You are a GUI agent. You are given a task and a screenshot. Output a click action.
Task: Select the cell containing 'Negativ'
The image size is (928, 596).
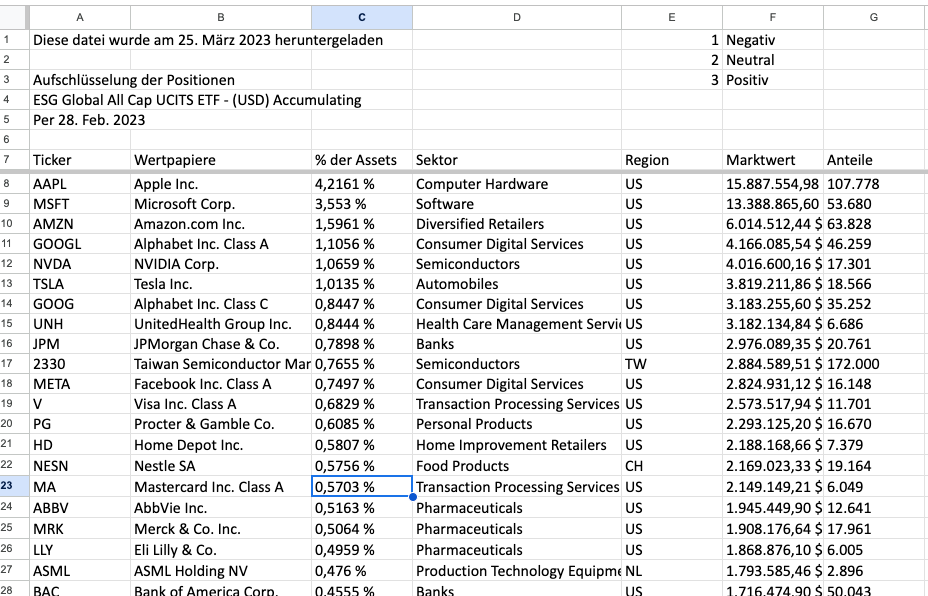pos(772,40)
